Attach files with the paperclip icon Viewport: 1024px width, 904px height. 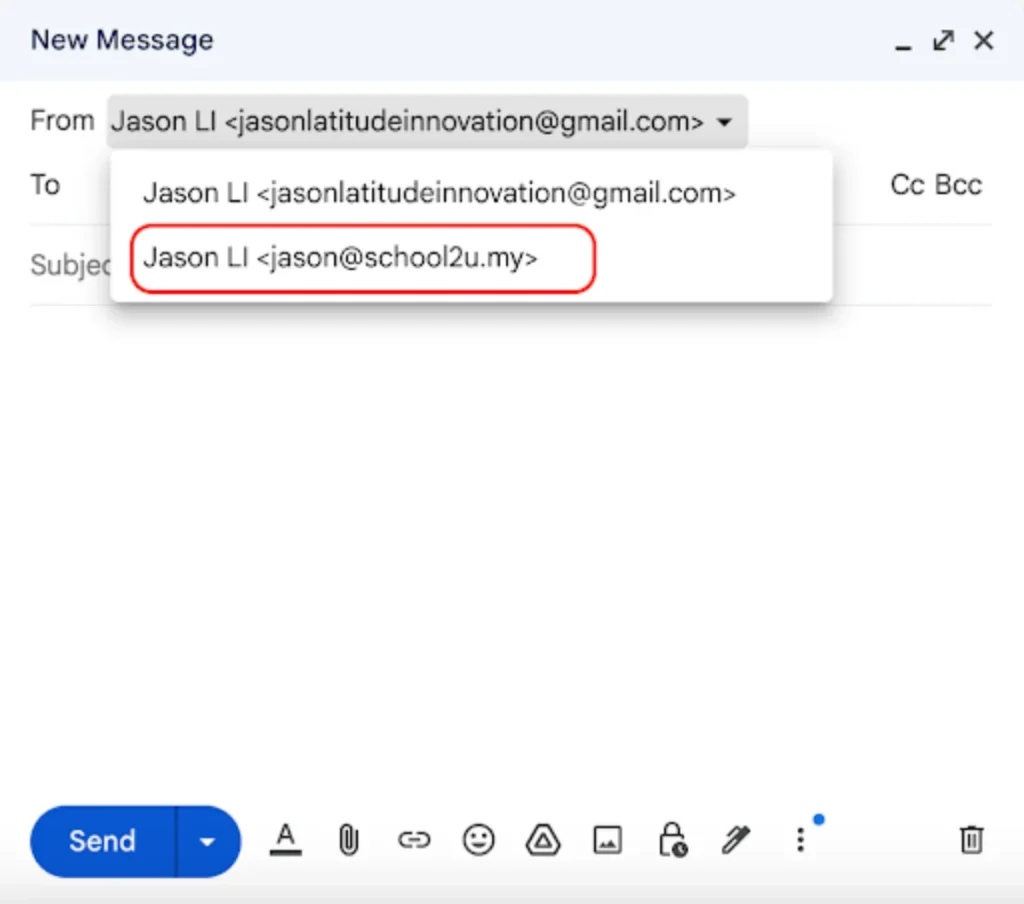(348, 840)
